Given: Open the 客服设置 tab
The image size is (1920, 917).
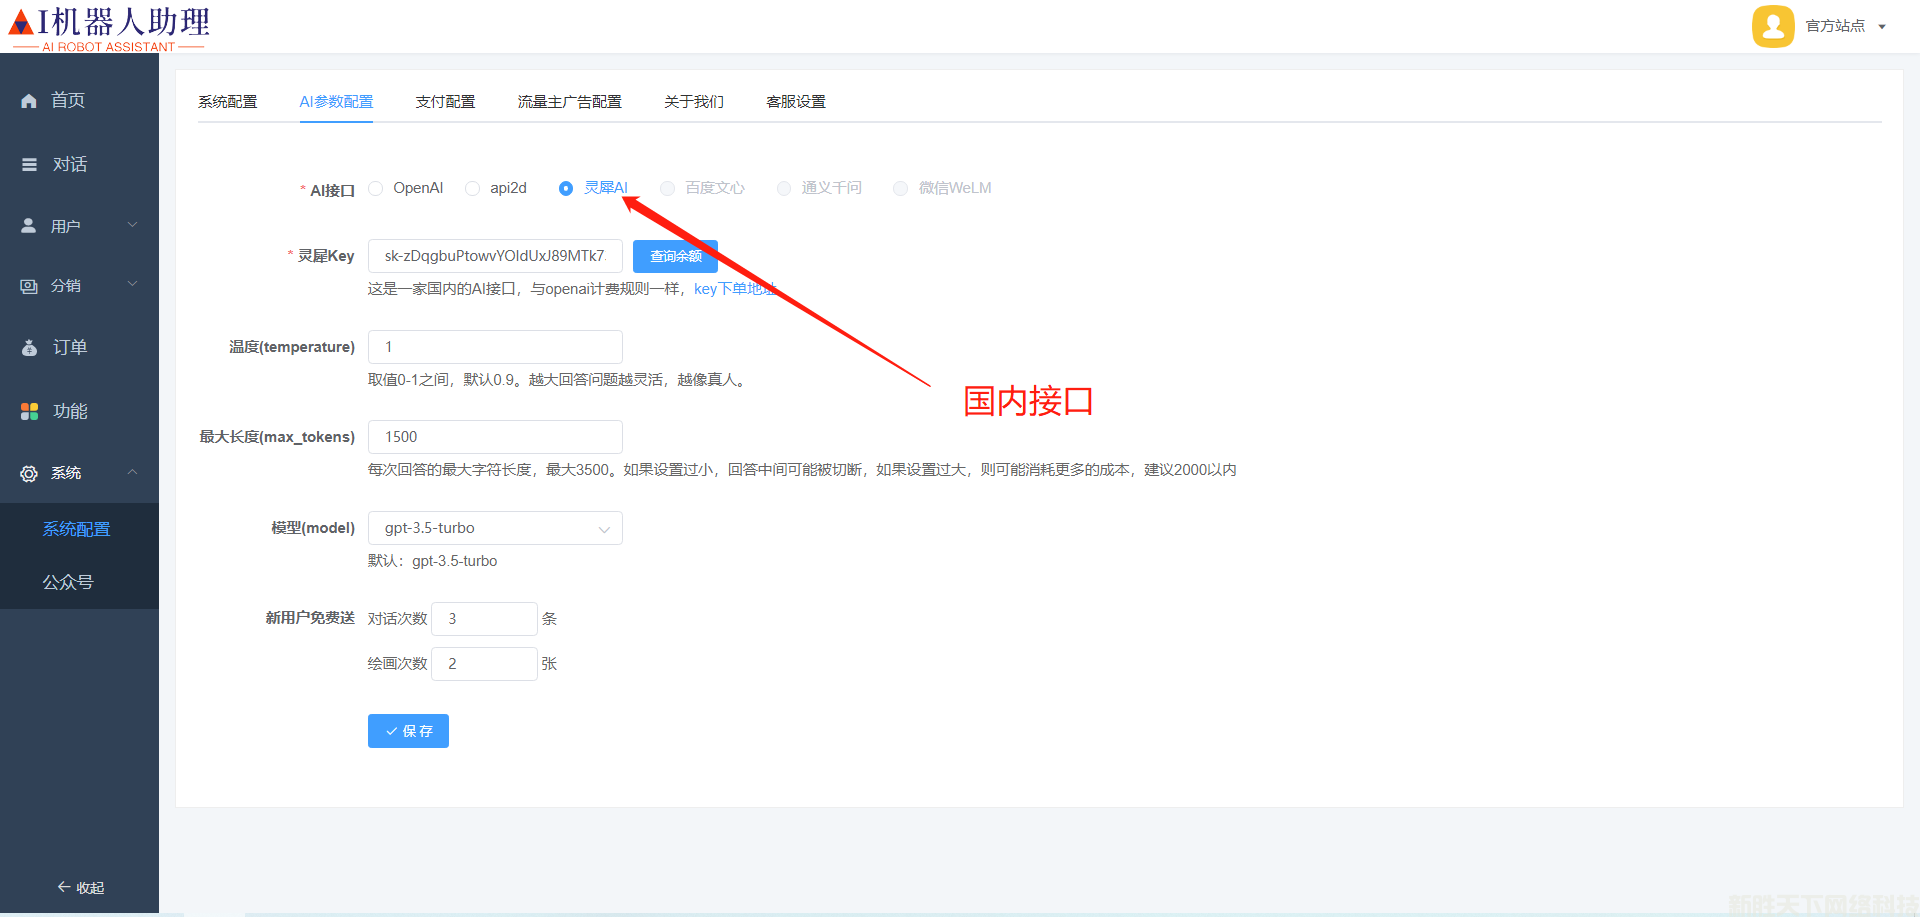Looking at the screenshot, I should (795, 102).
